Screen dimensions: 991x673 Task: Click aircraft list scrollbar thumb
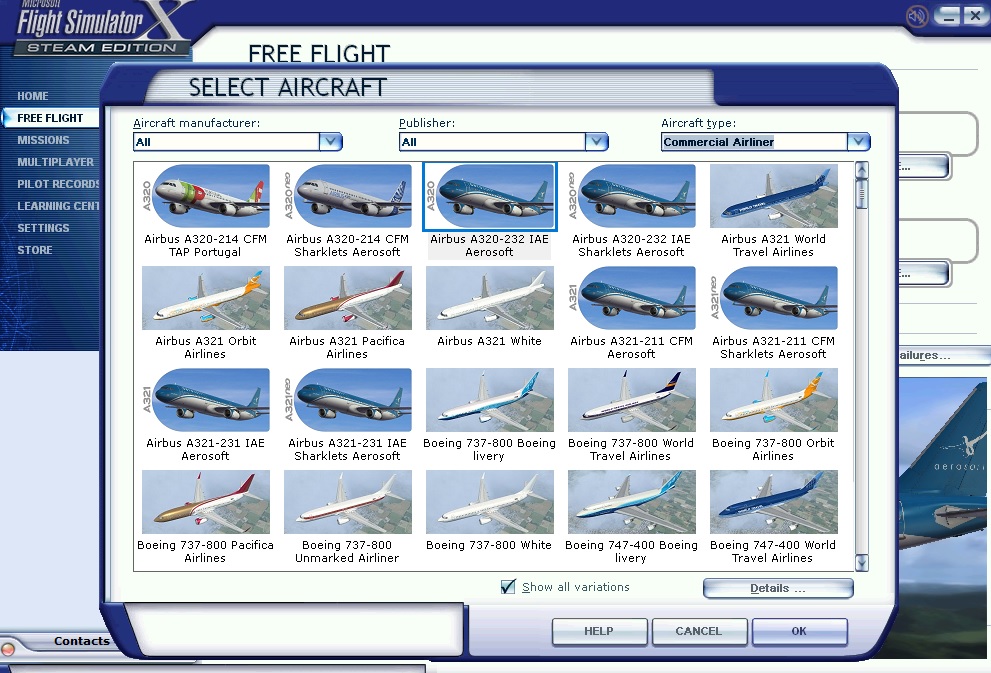pos(861,193)
